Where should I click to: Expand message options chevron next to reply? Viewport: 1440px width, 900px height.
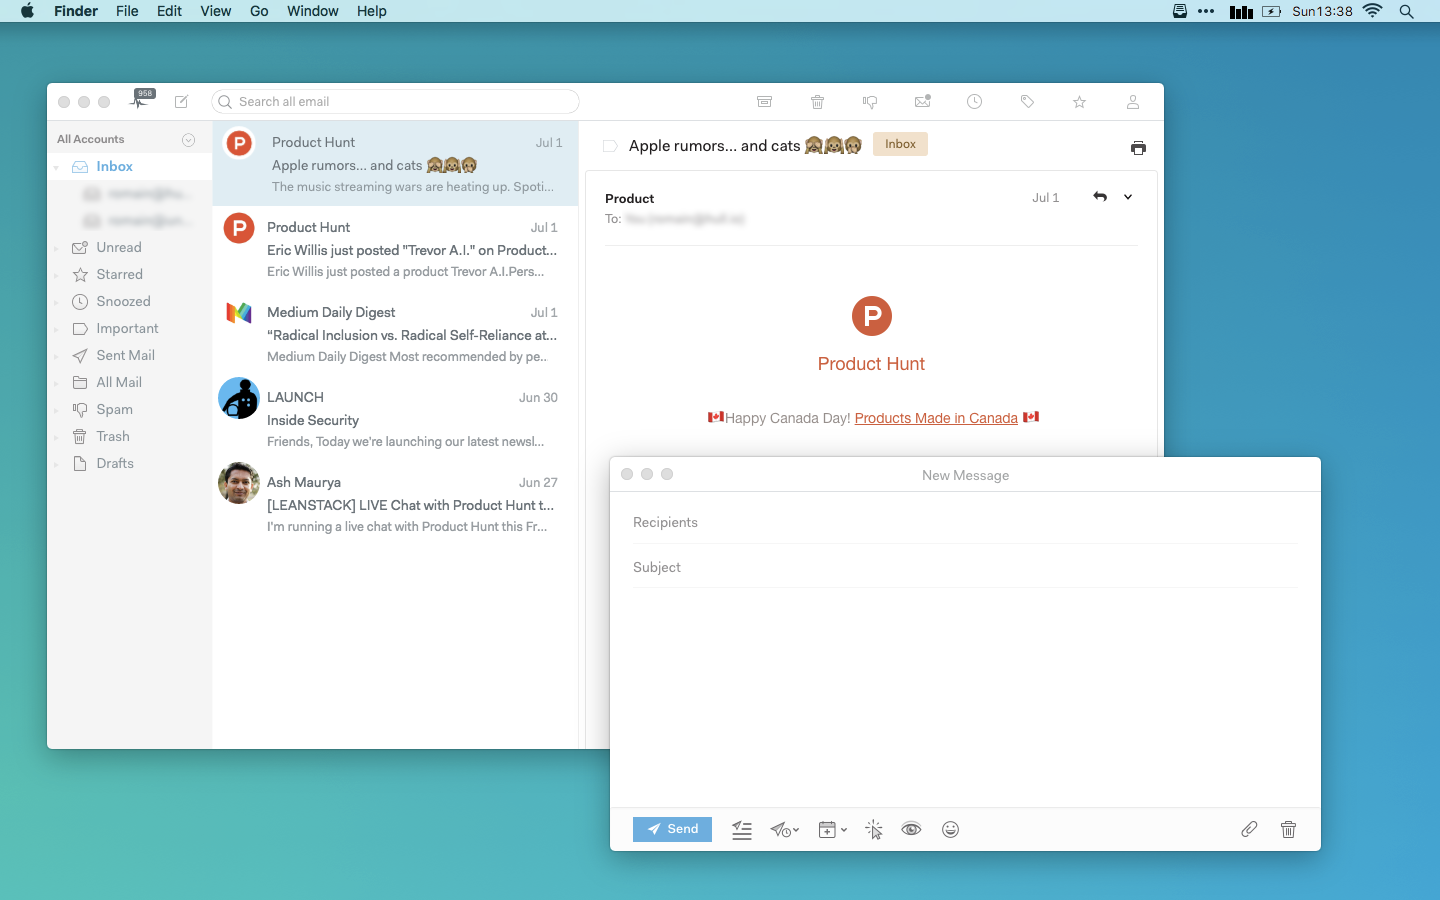(x=1128, y=197)
